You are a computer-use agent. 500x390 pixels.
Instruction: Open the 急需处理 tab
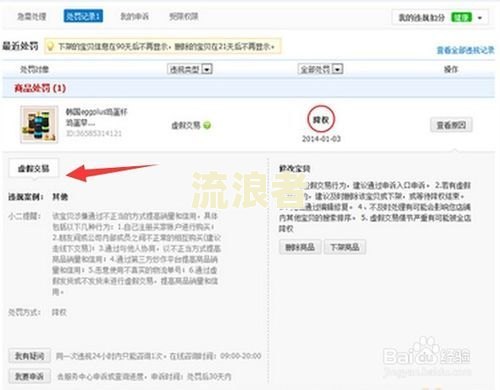[32, 16]
